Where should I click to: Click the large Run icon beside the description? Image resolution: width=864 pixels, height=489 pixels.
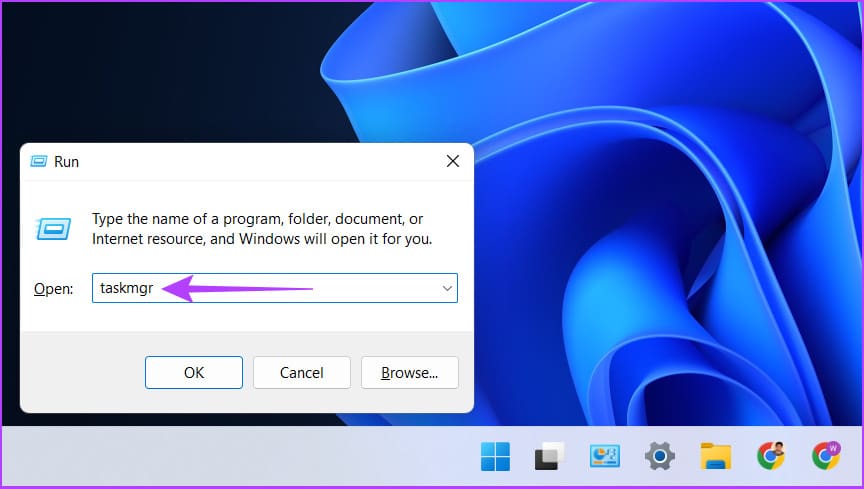(53, 228)
